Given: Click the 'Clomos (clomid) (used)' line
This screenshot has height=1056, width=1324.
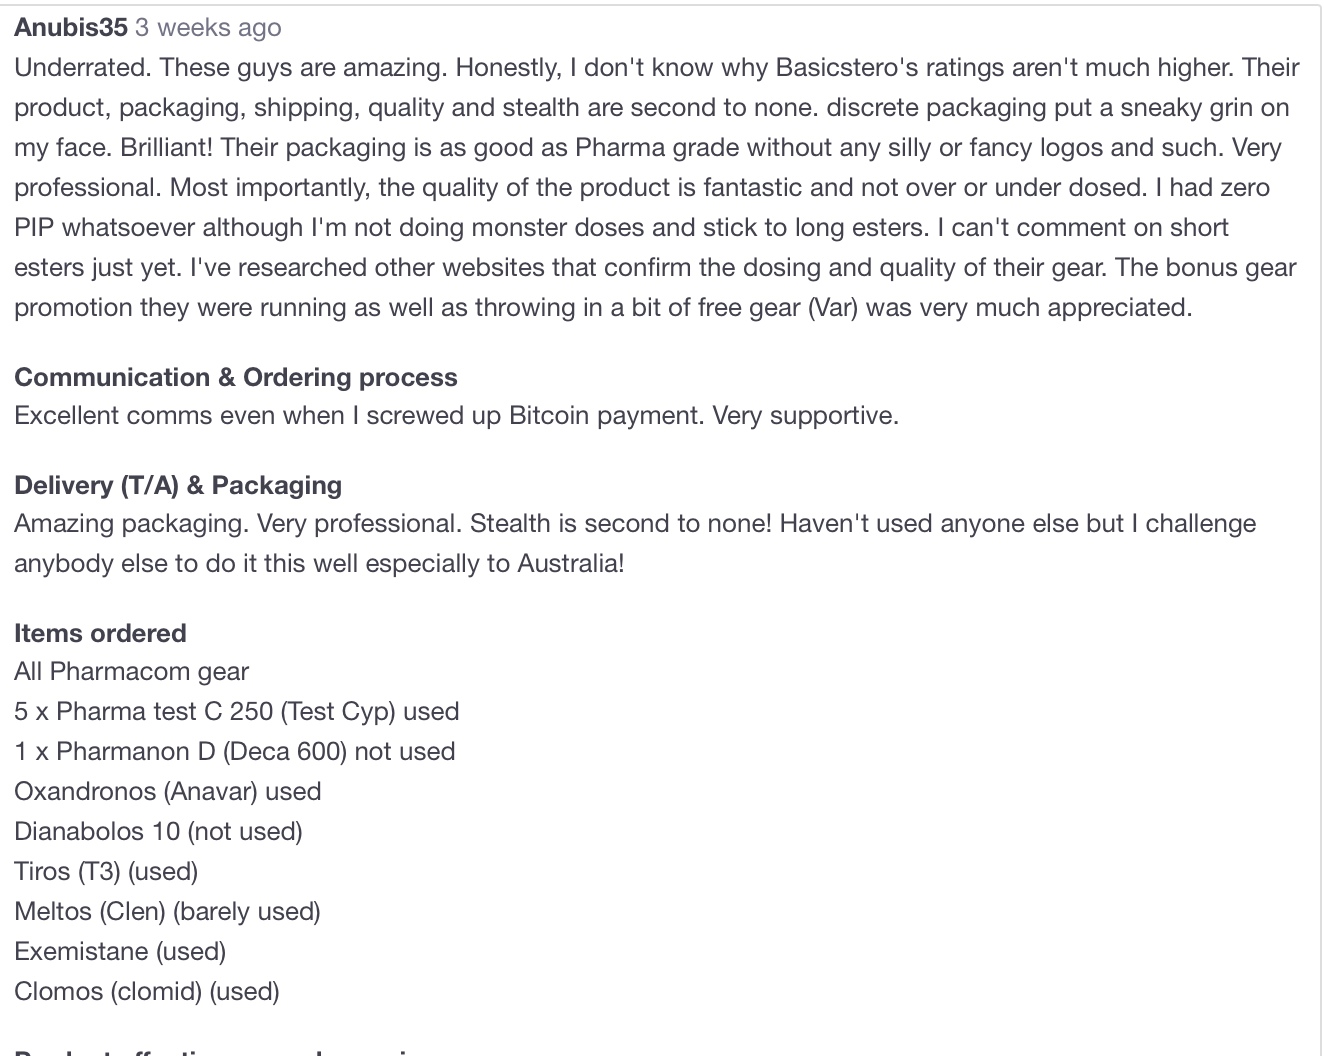Looking at the screenshot, I should pyautogui.click(x=147, y=991).
